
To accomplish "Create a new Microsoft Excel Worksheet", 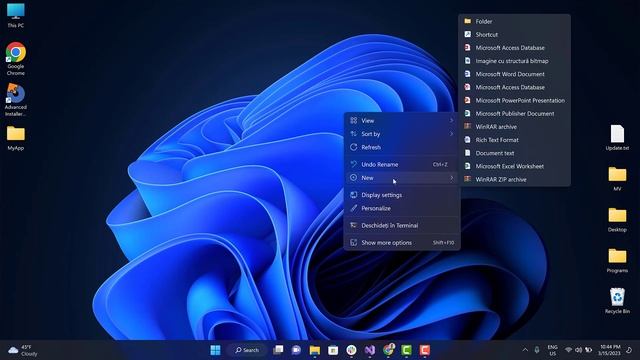I will tap(514, 166).
